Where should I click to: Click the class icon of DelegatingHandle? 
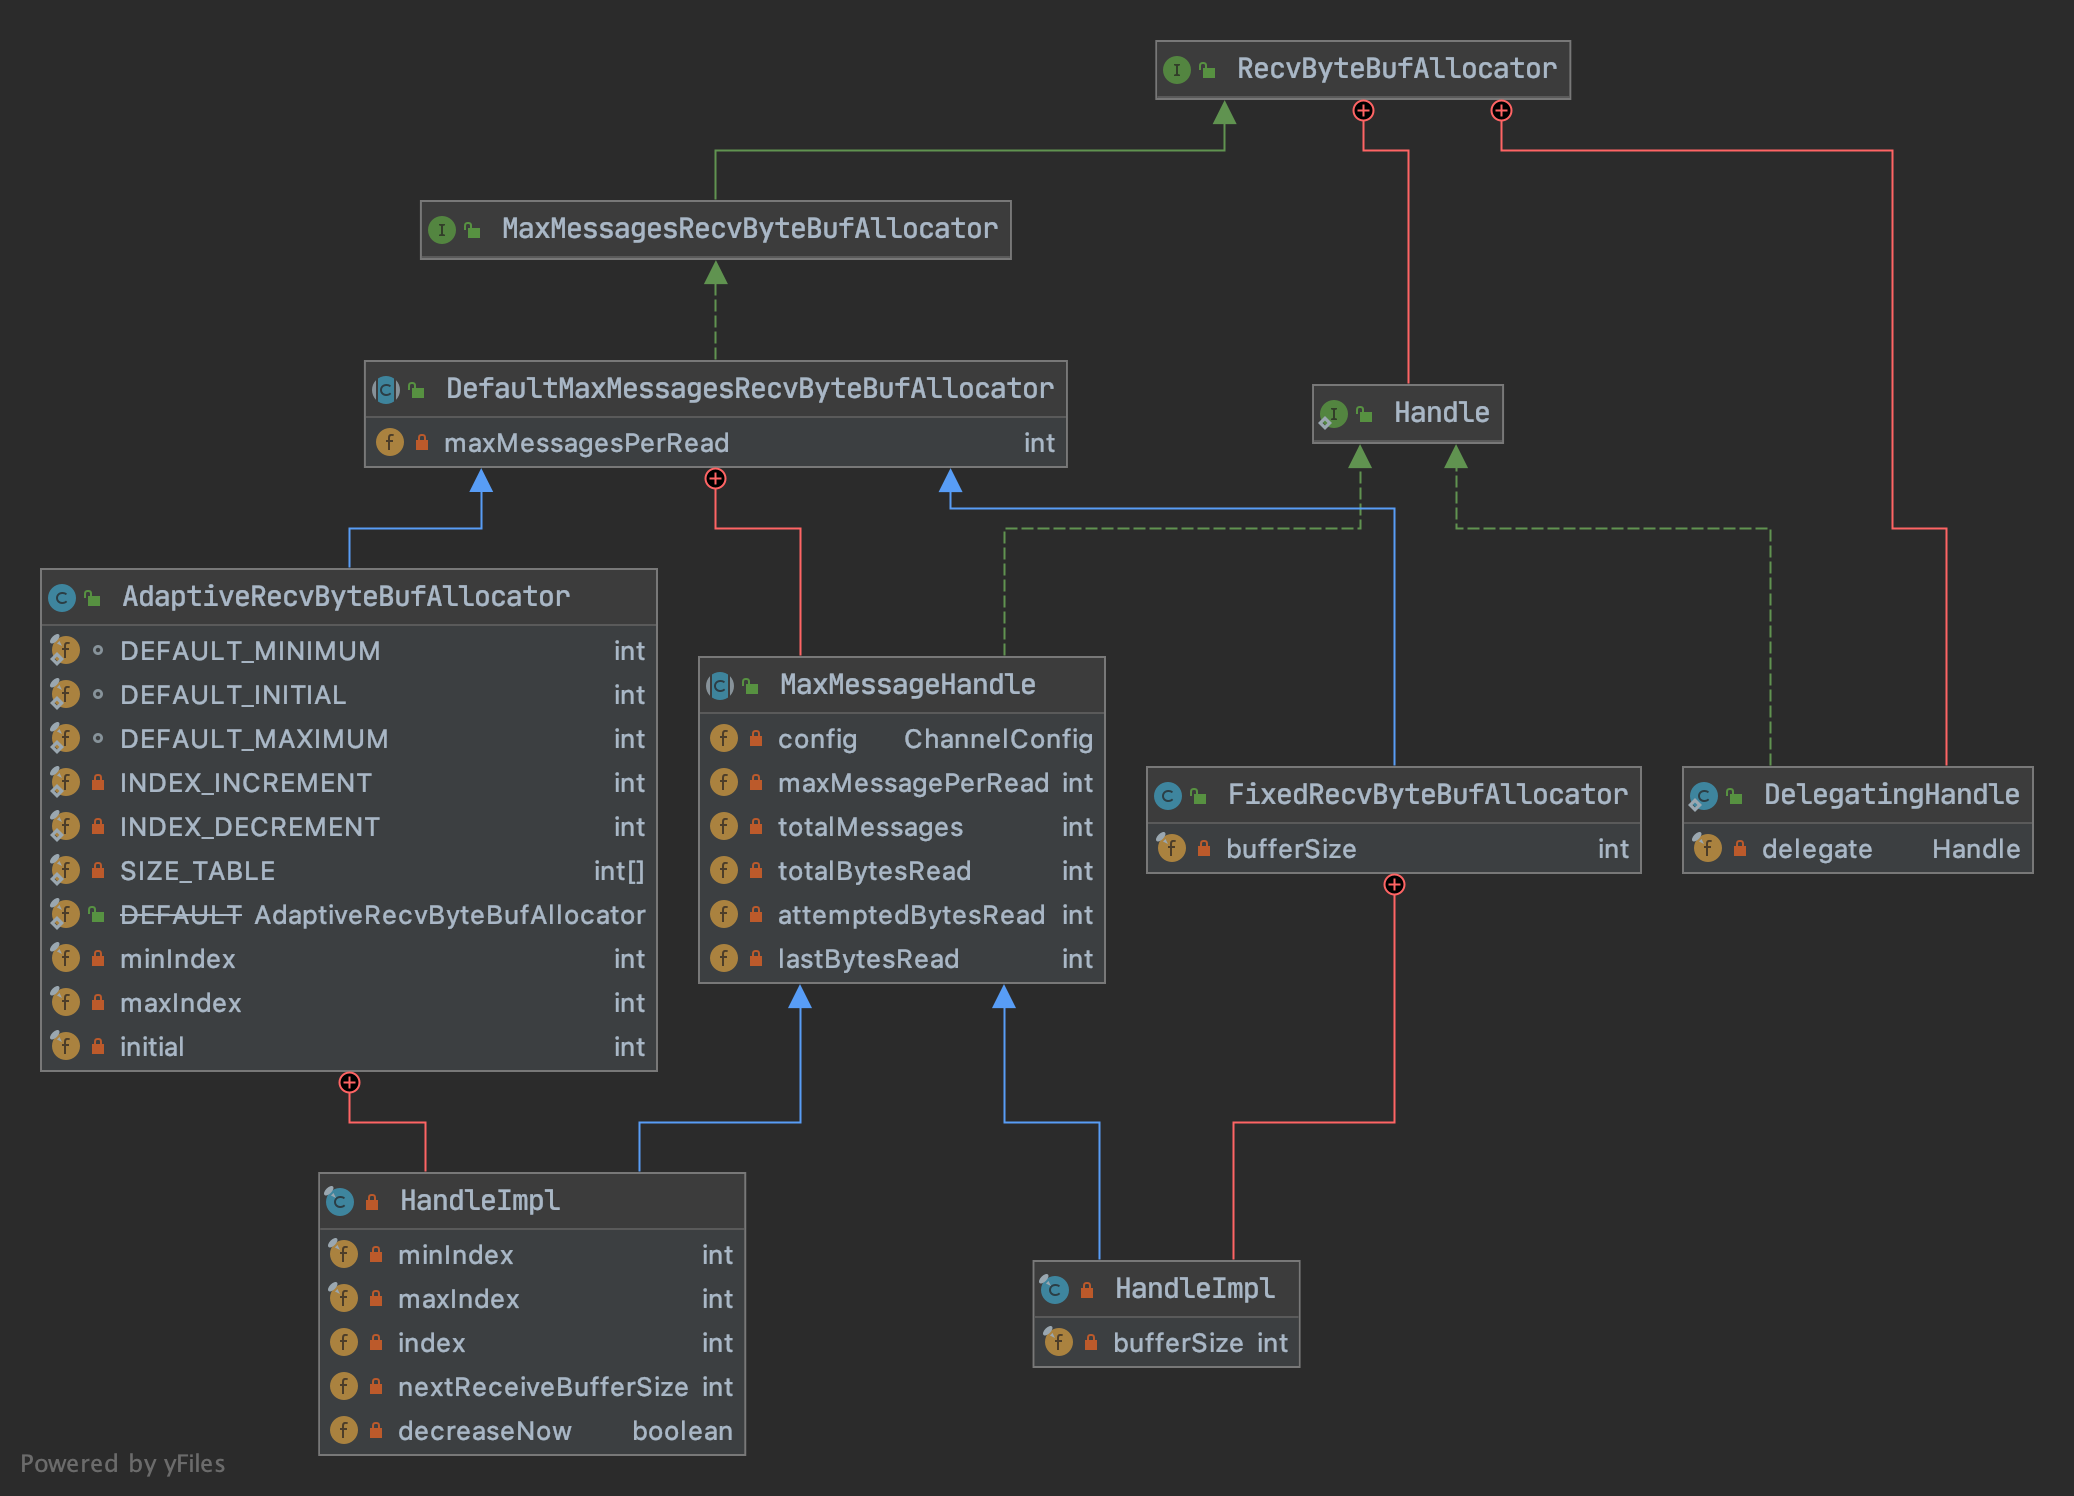(1704, 796)
